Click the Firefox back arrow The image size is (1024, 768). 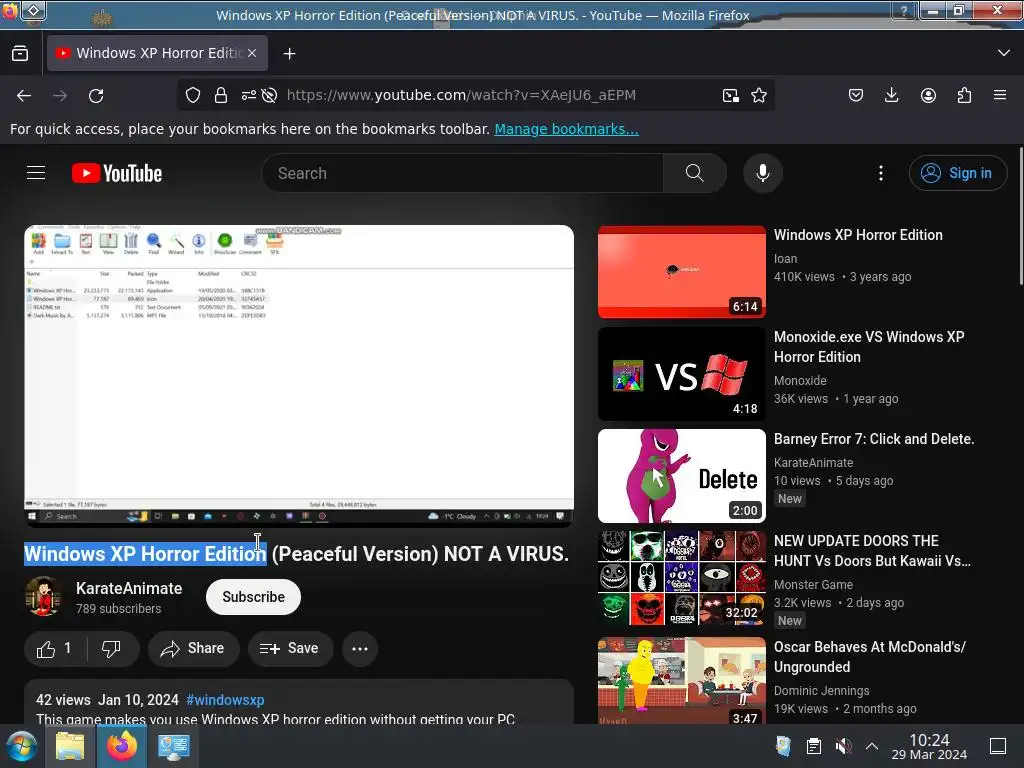point(24,96)
